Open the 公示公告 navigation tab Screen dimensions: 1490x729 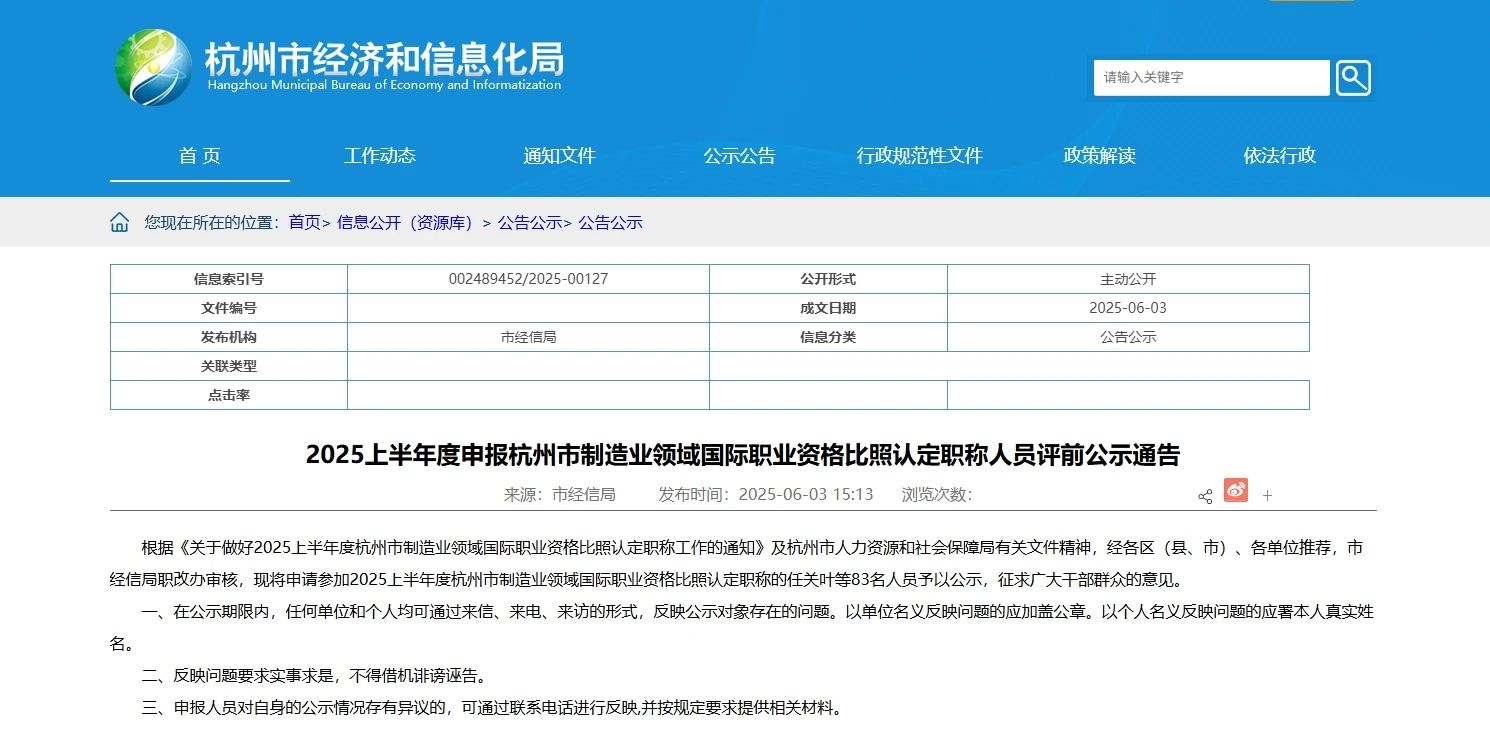739,155
